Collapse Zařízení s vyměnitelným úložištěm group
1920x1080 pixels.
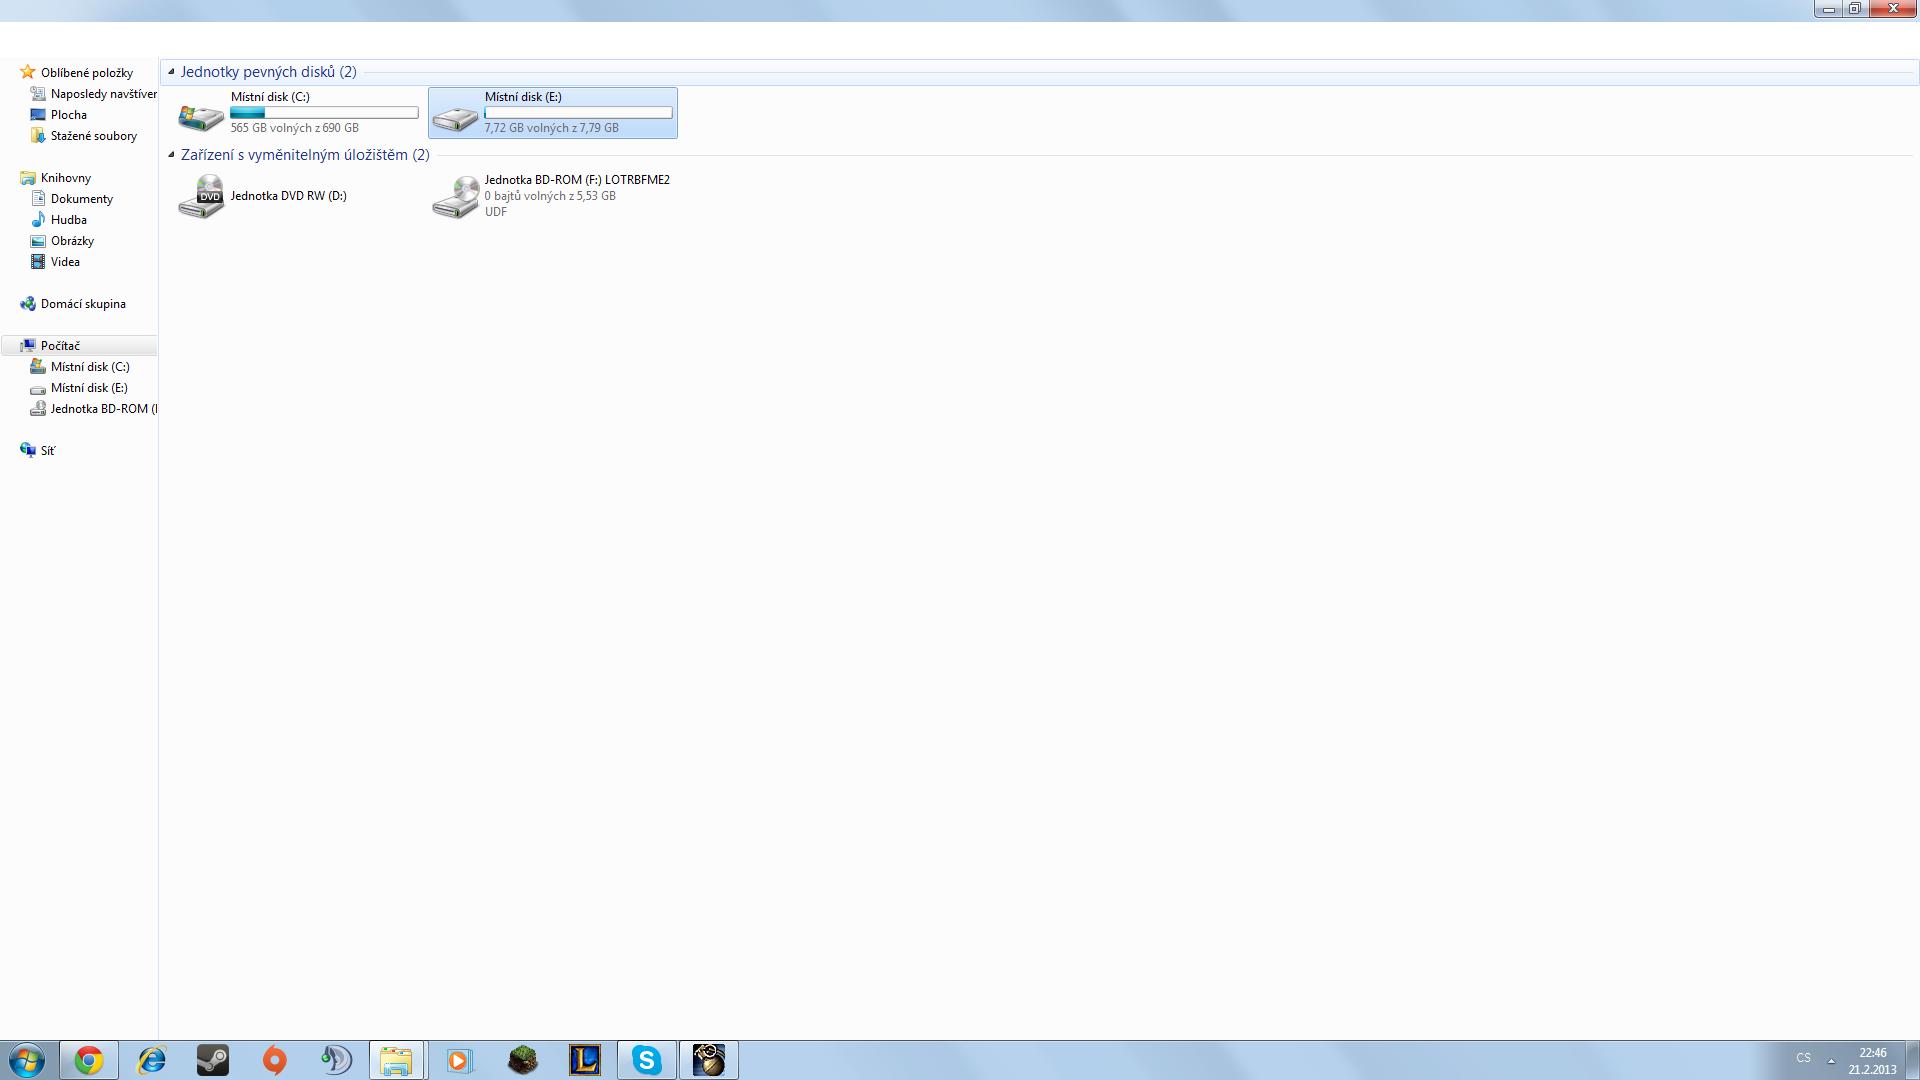pyautogui.click(x=171, y=155)
